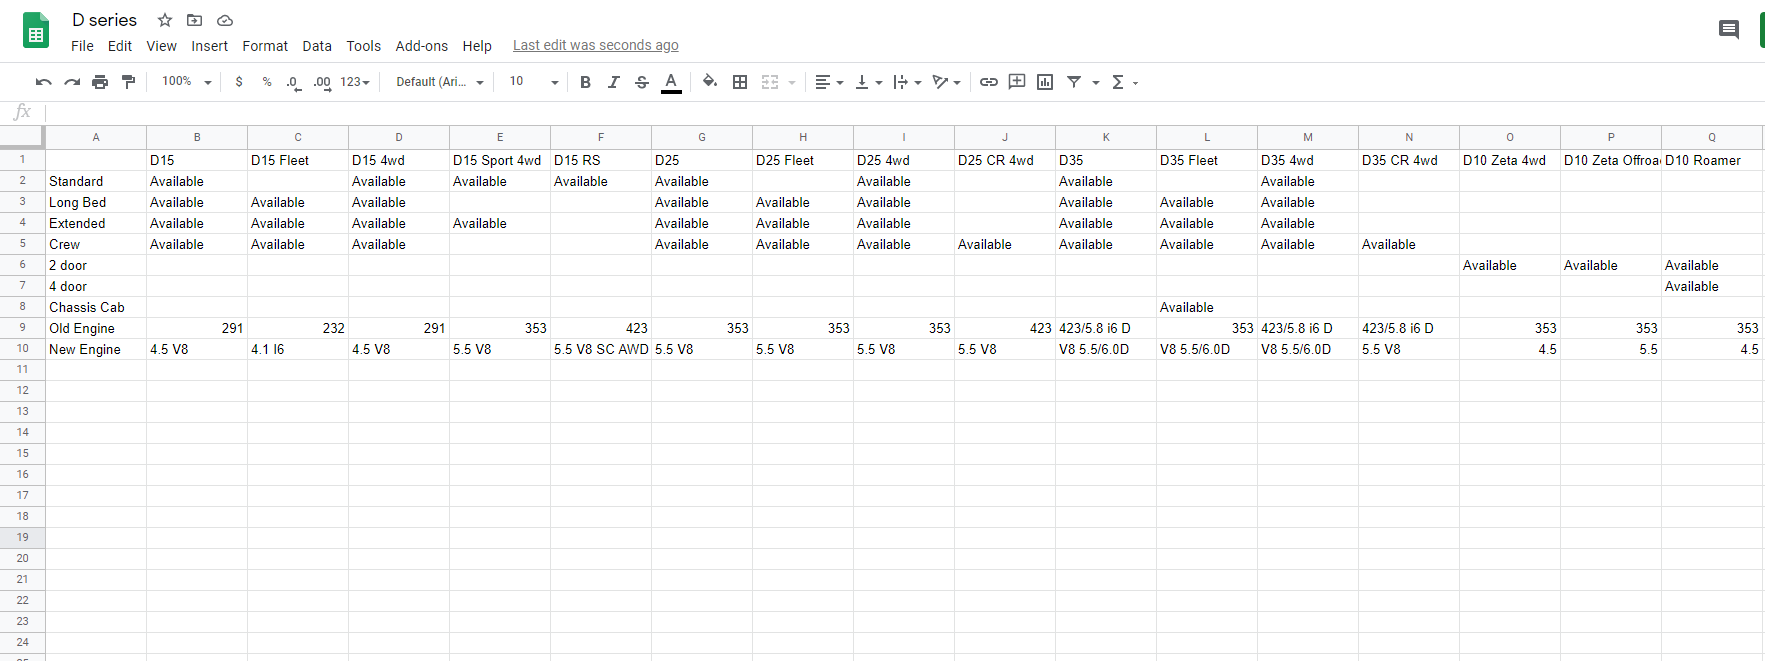Image resolution: width=1765 pixels, height=661 pixels.
Task: Decrease decimal places
Action: point(293,82)
